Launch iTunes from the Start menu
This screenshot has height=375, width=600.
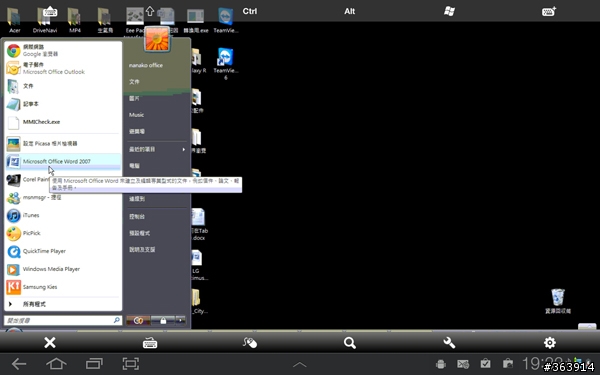point(63,215)
